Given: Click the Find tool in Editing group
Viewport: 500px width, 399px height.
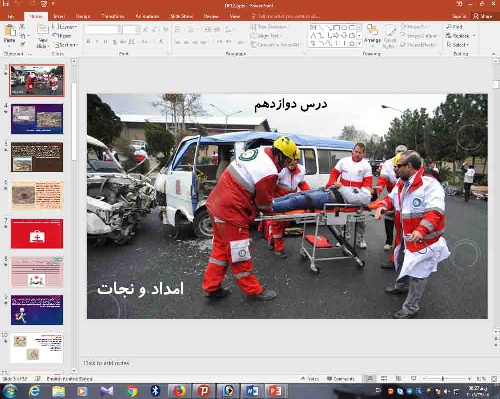Looking at the screenshot, I should (455, 27).
